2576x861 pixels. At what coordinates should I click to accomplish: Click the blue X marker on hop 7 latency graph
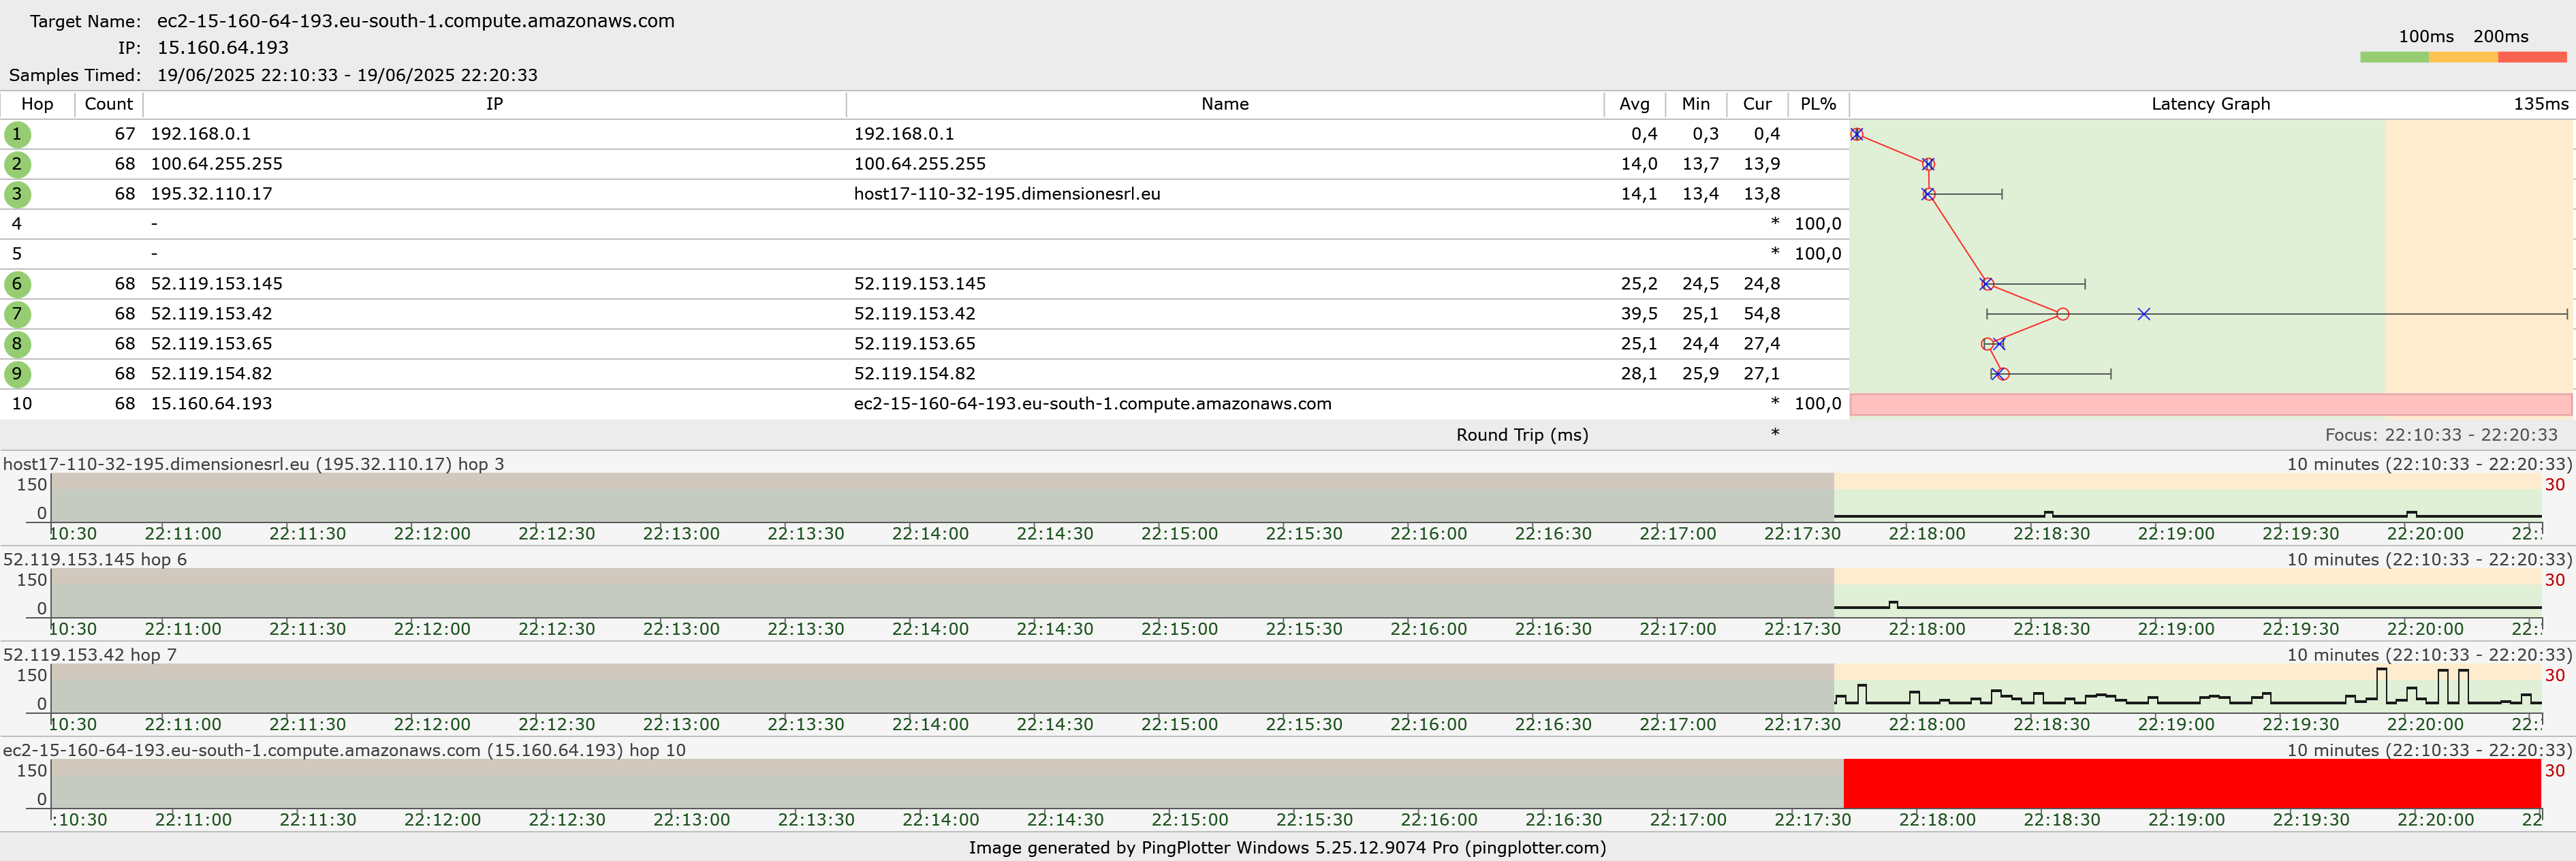click(2144, 314)
